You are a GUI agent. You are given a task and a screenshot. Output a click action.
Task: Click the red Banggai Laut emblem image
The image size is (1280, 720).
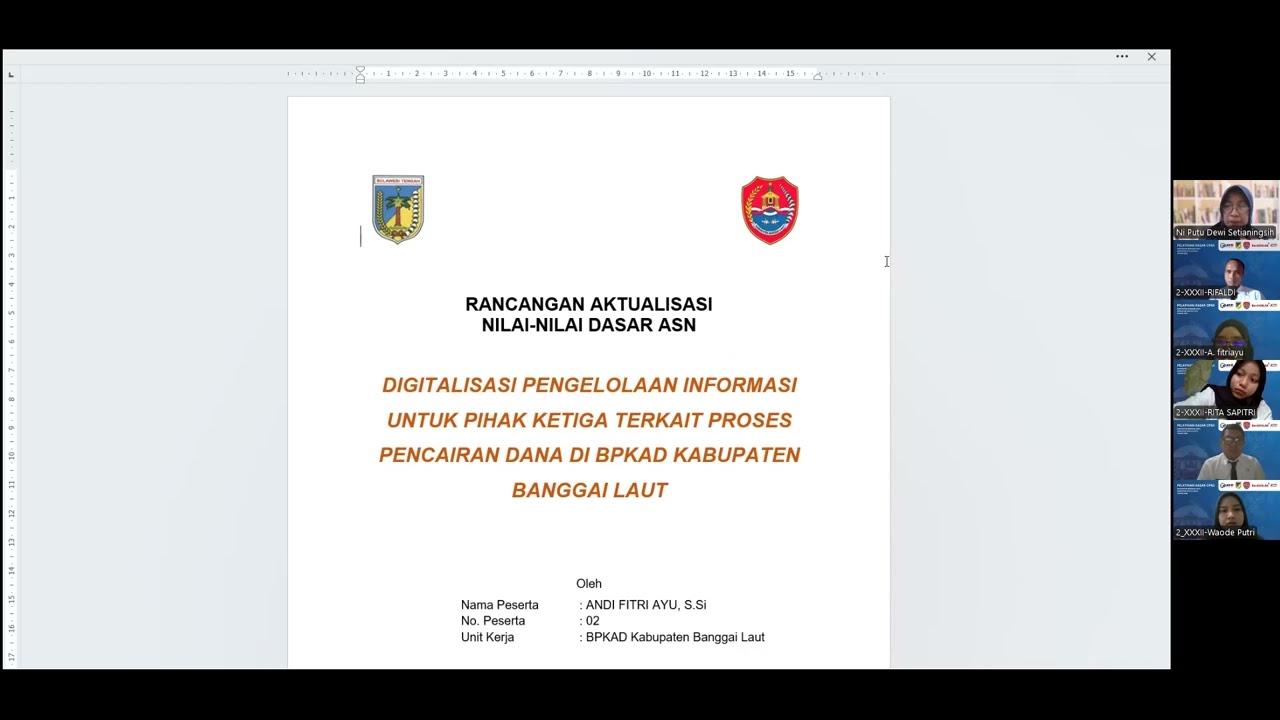pos(770,210)
